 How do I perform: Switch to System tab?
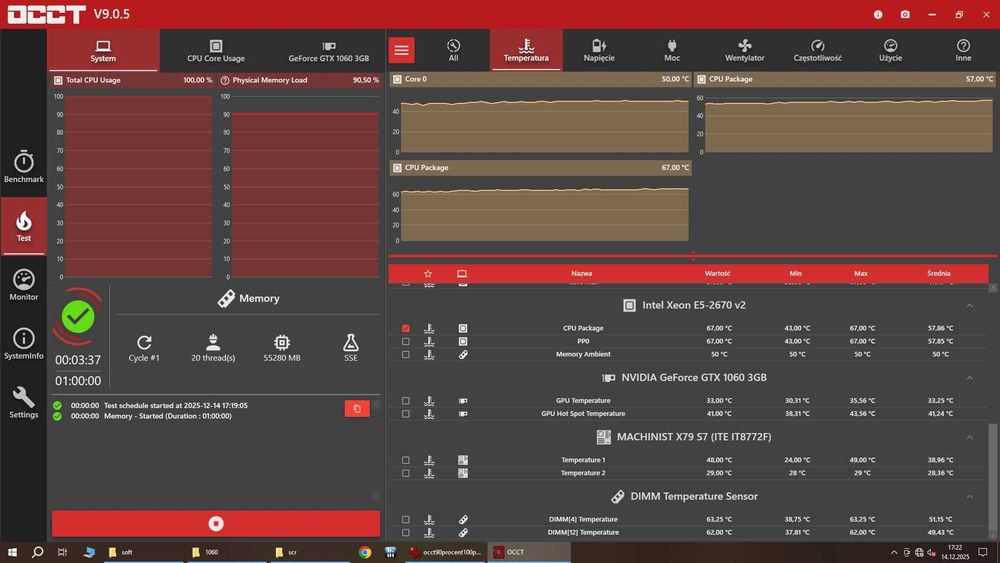[103, 50]
